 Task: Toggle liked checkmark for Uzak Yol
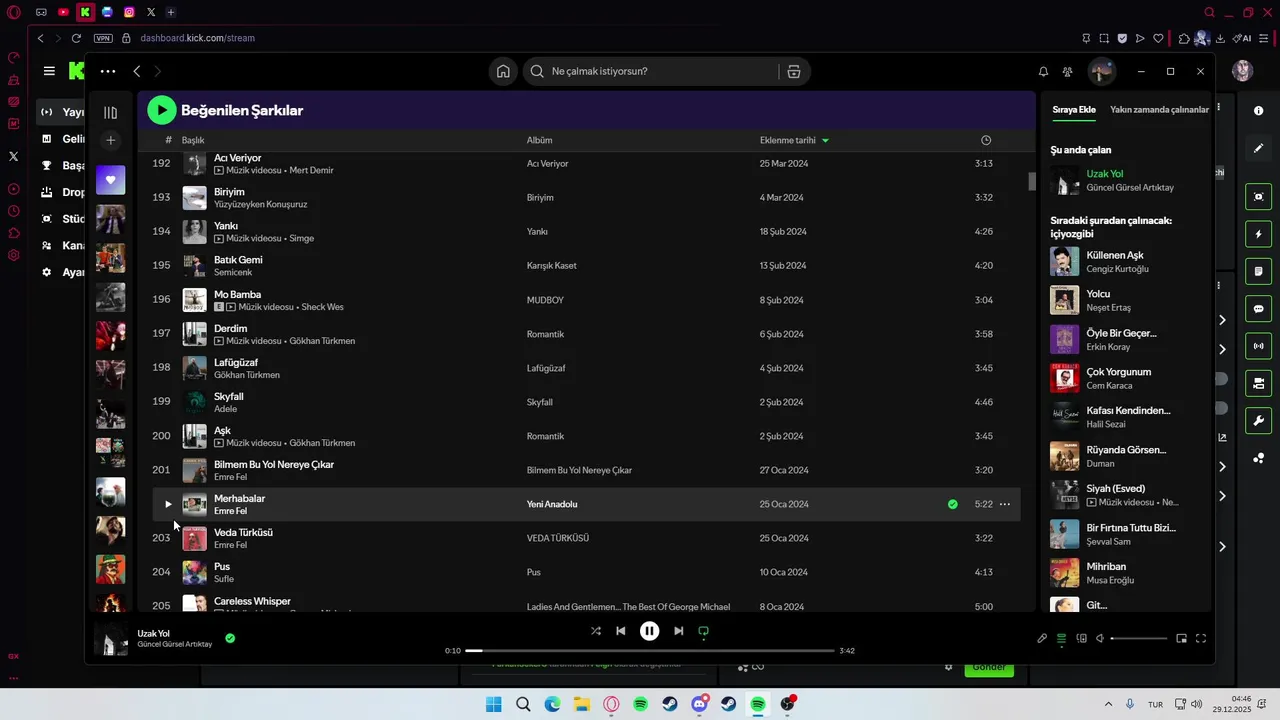tap(230, 638)
